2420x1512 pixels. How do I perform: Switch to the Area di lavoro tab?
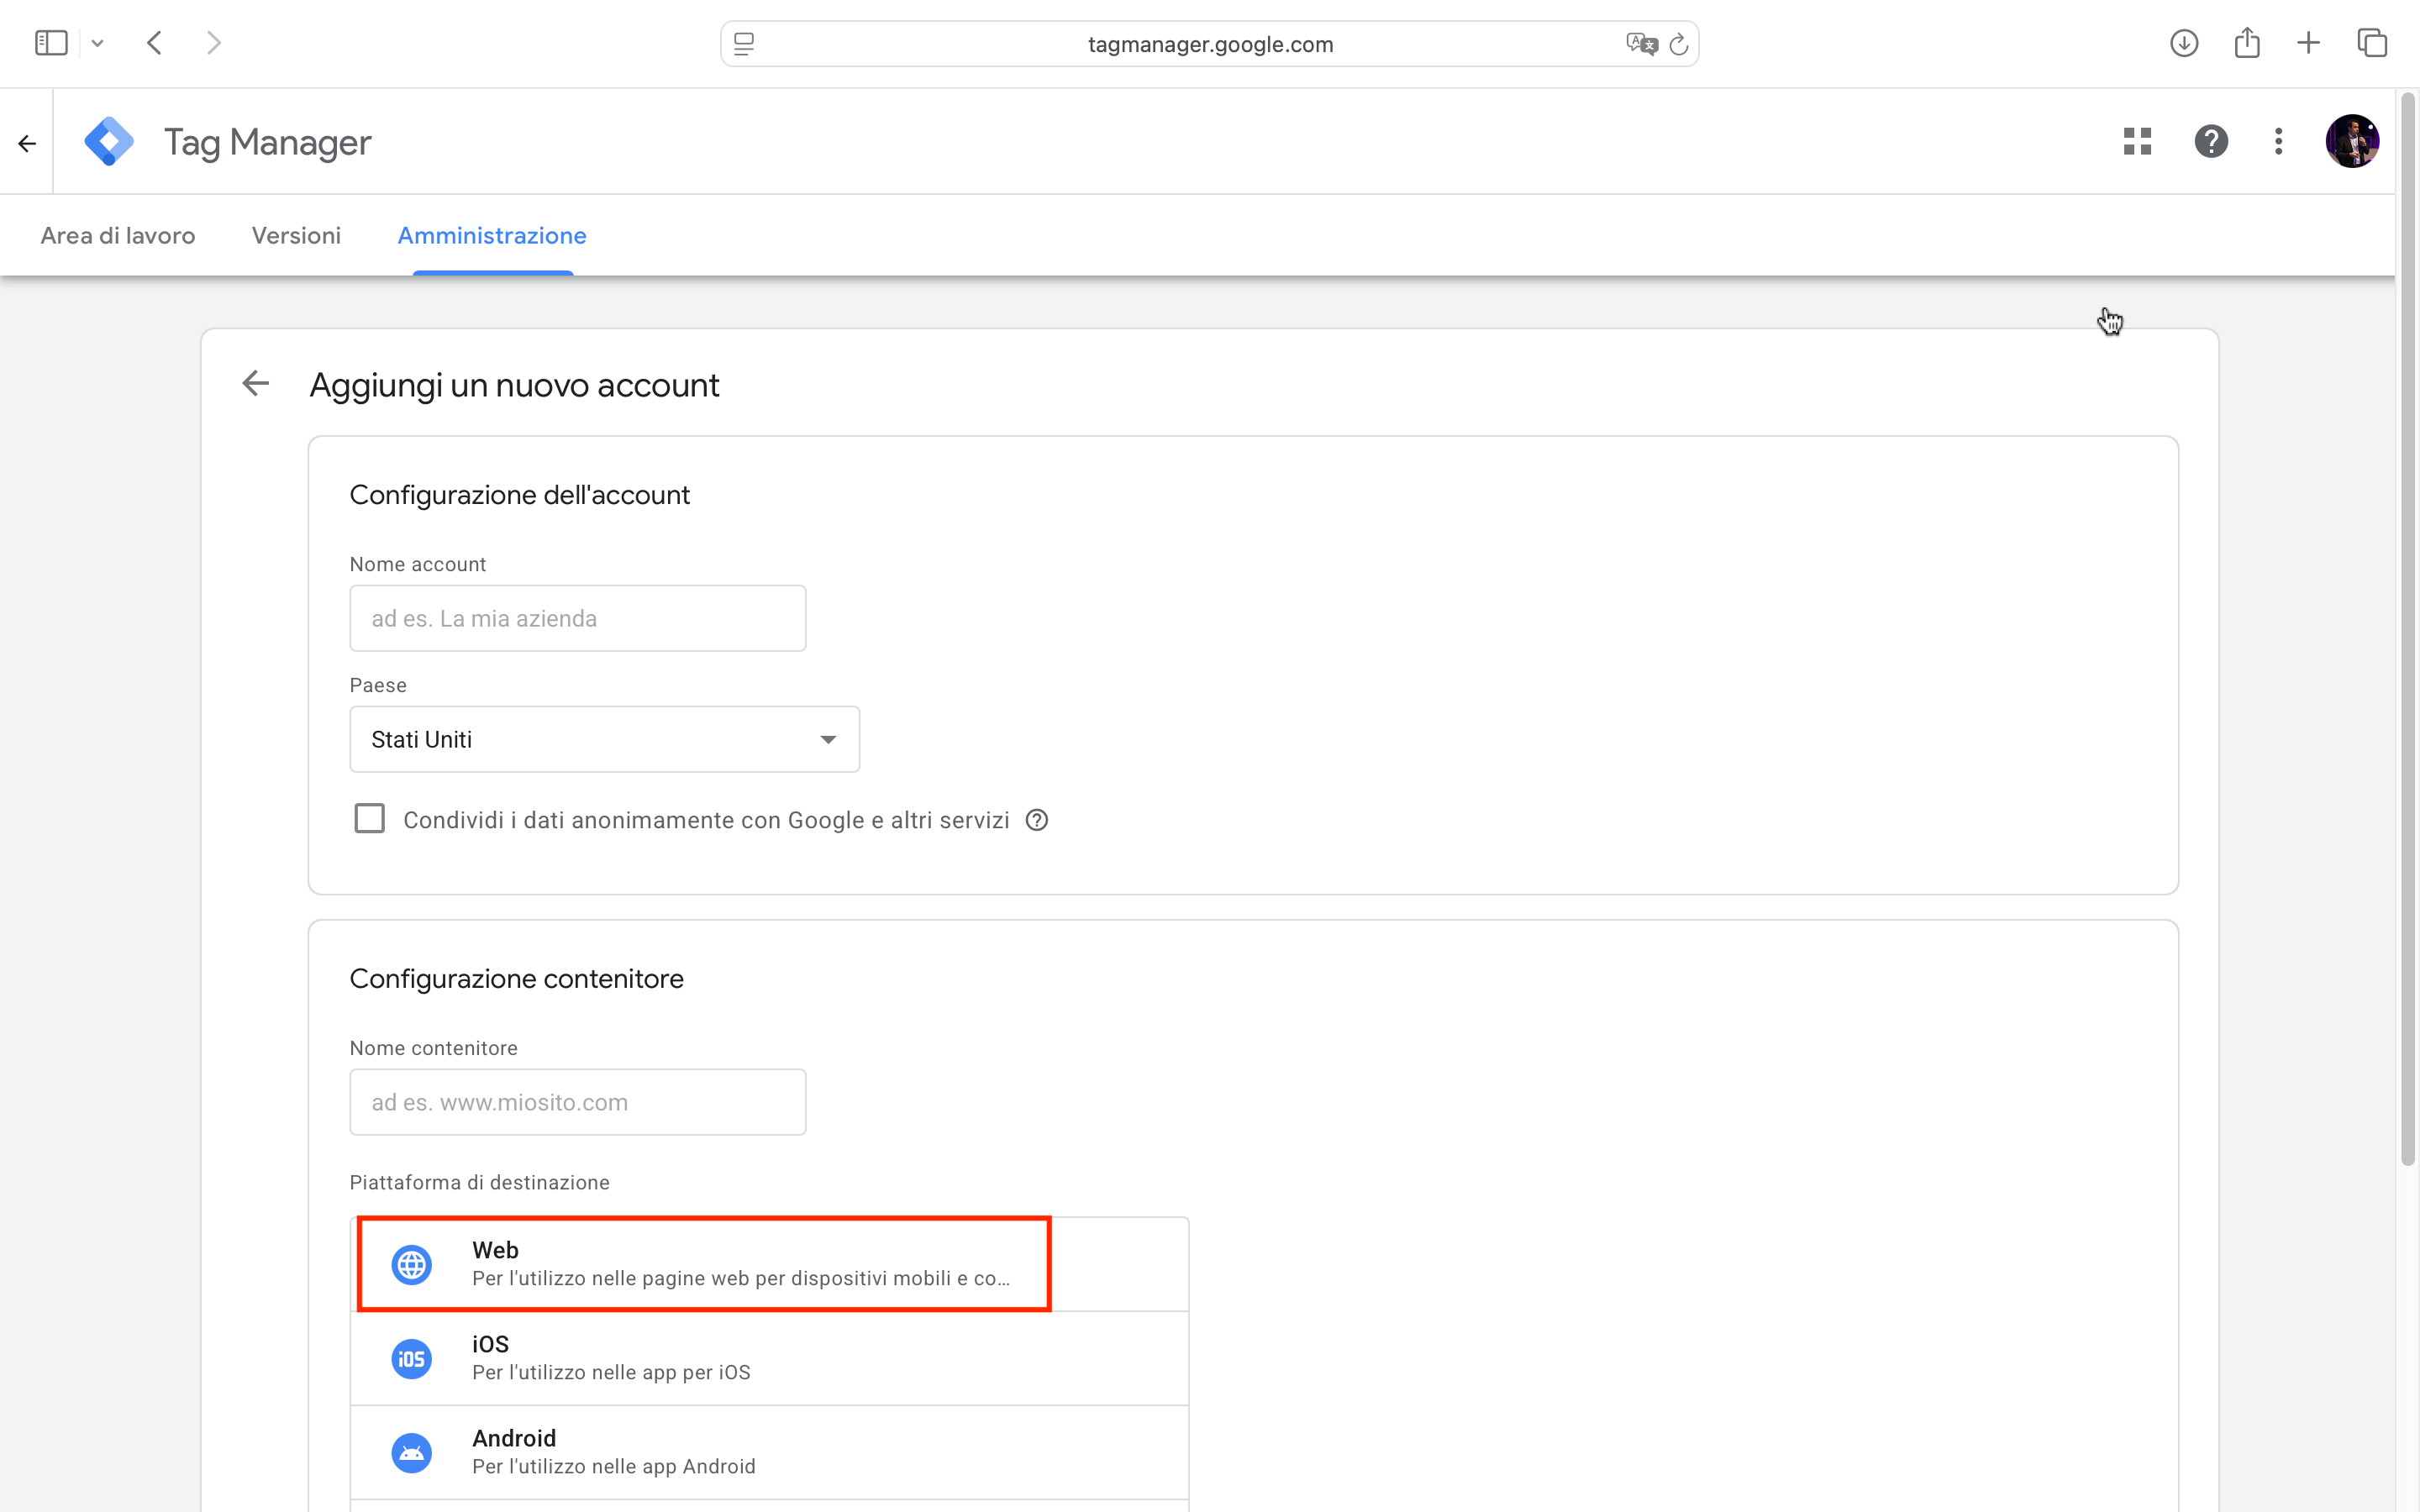[x=118, y=236]
